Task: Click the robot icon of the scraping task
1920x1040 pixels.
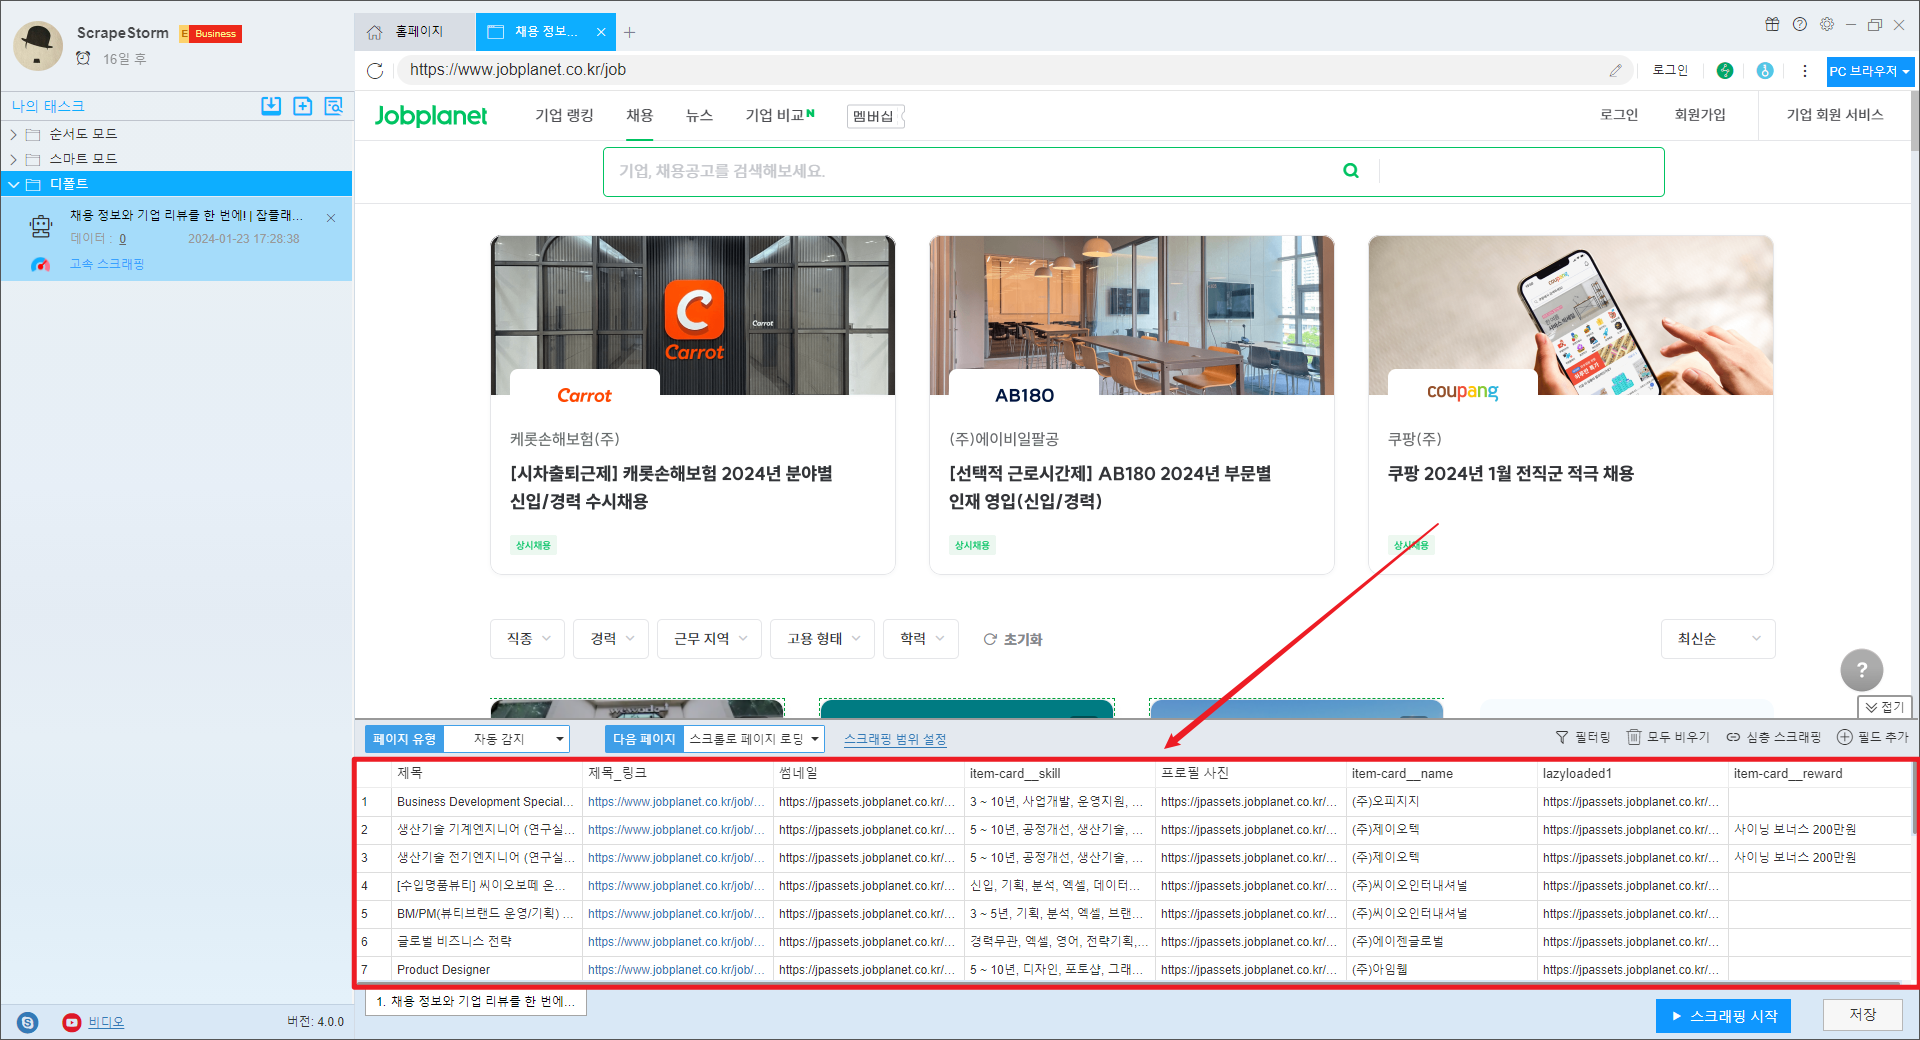Action: [41, 227]
